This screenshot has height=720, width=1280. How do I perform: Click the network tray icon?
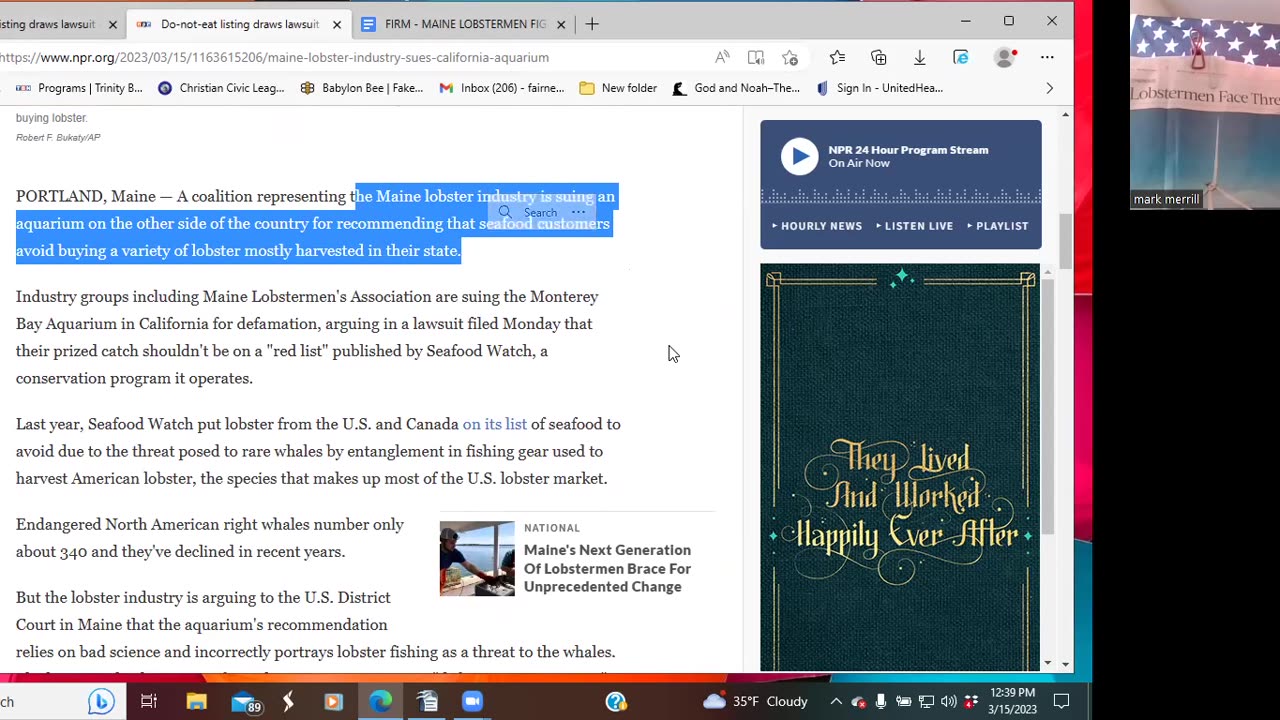click(926, 701)
